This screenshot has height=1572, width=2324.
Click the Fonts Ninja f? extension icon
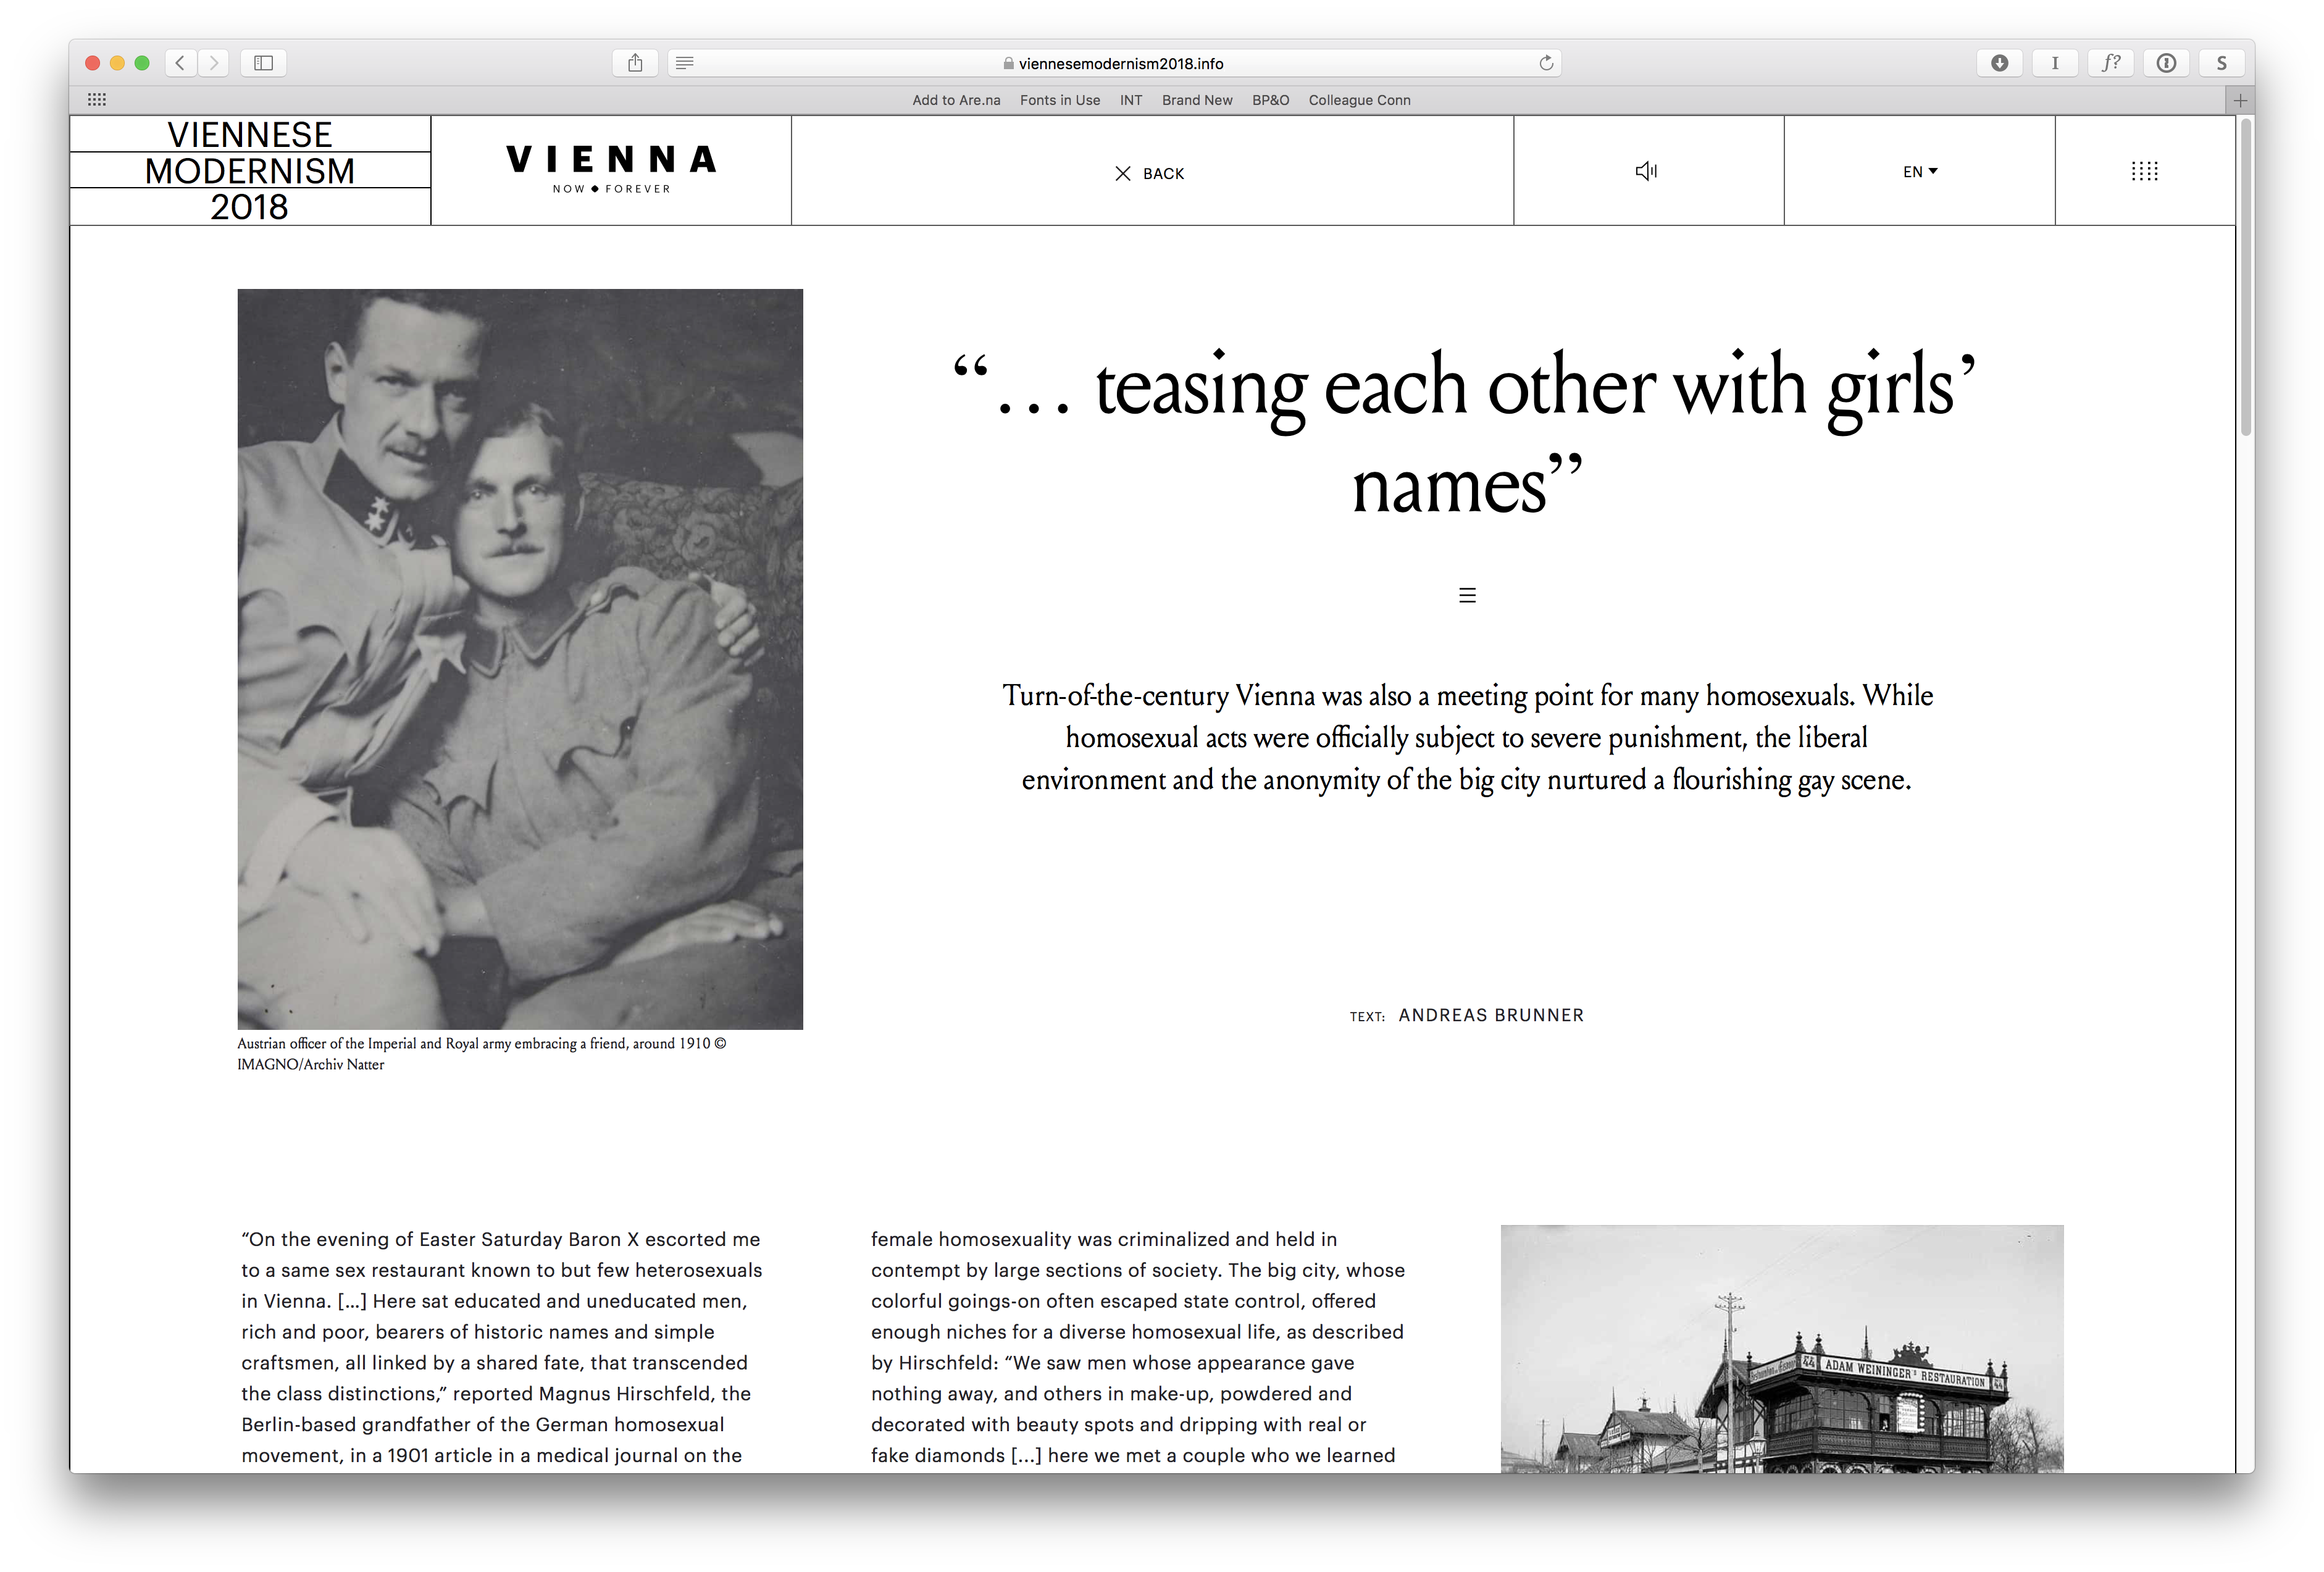pyautogui.click(x=2110, y=63)
